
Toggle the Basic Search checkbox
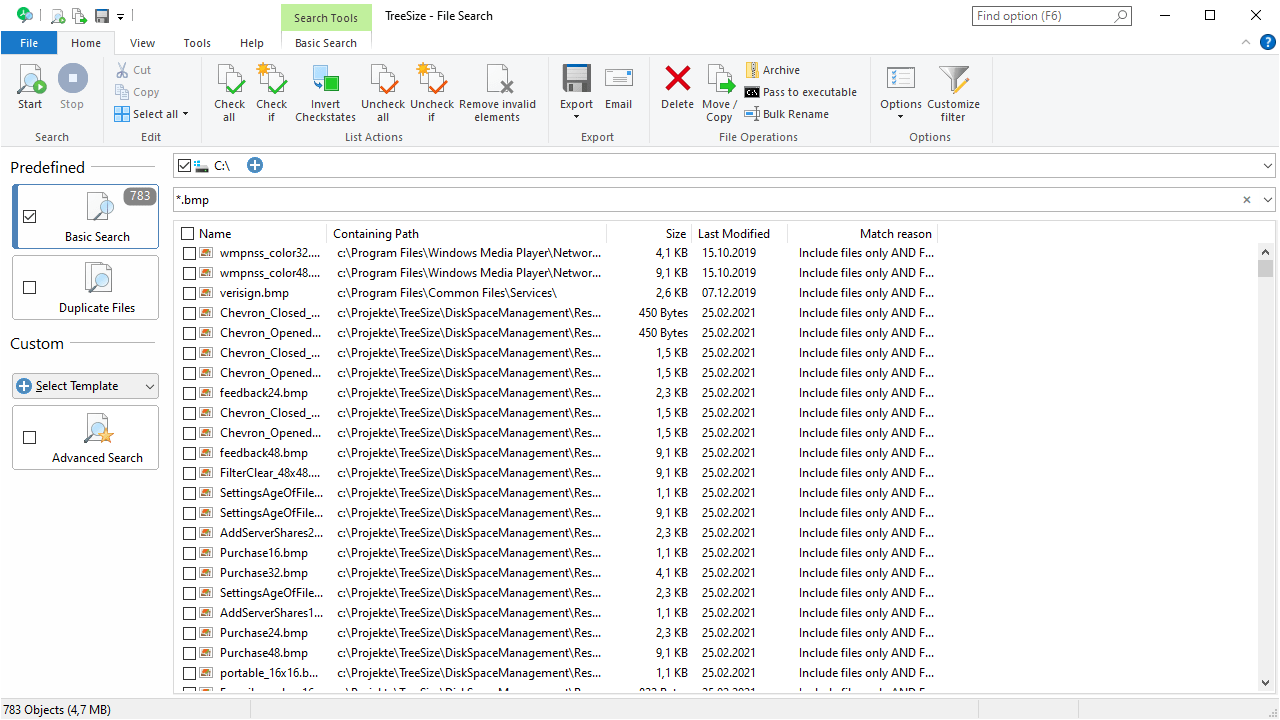pos(29,216)
